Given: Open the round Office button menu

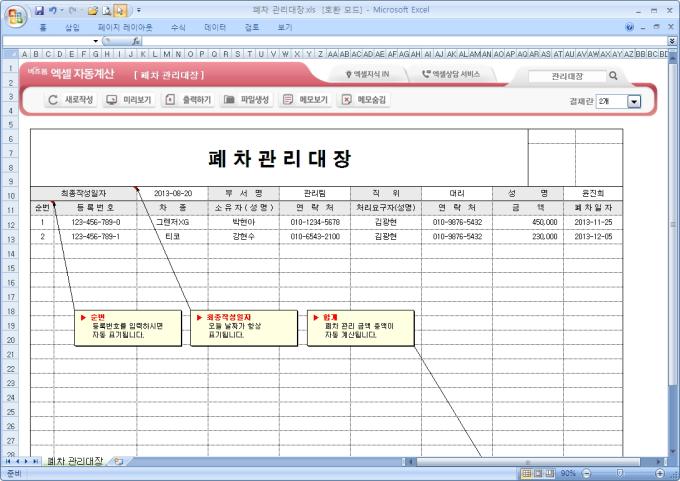Looking at the screenshot, I should pyautogui.click(x=16, y=16).
